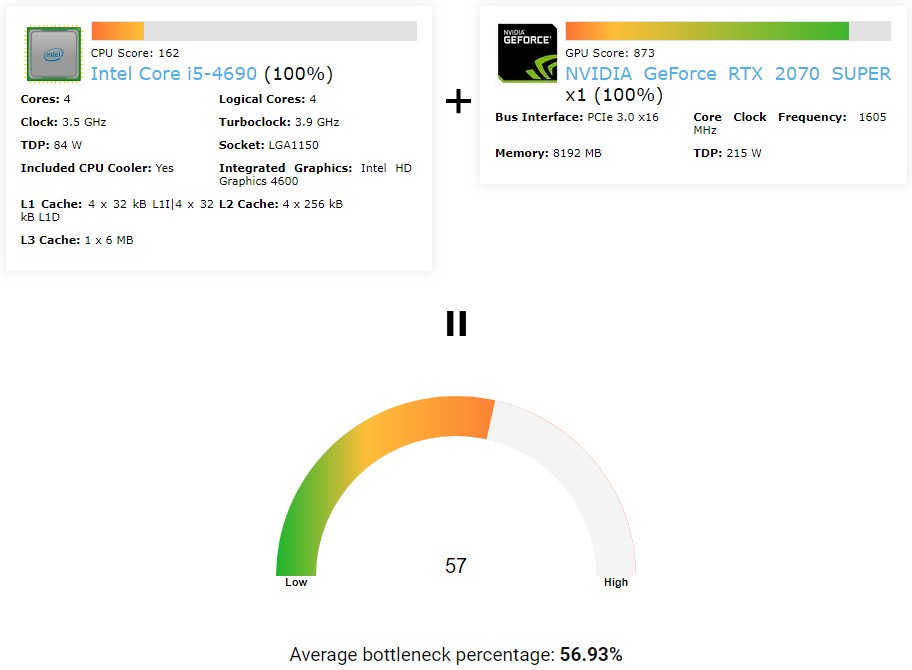912x670 pixels.
Task: Click the 'L2 Cache: 4 x 256 kB' text
Action: tap(281, 204)
